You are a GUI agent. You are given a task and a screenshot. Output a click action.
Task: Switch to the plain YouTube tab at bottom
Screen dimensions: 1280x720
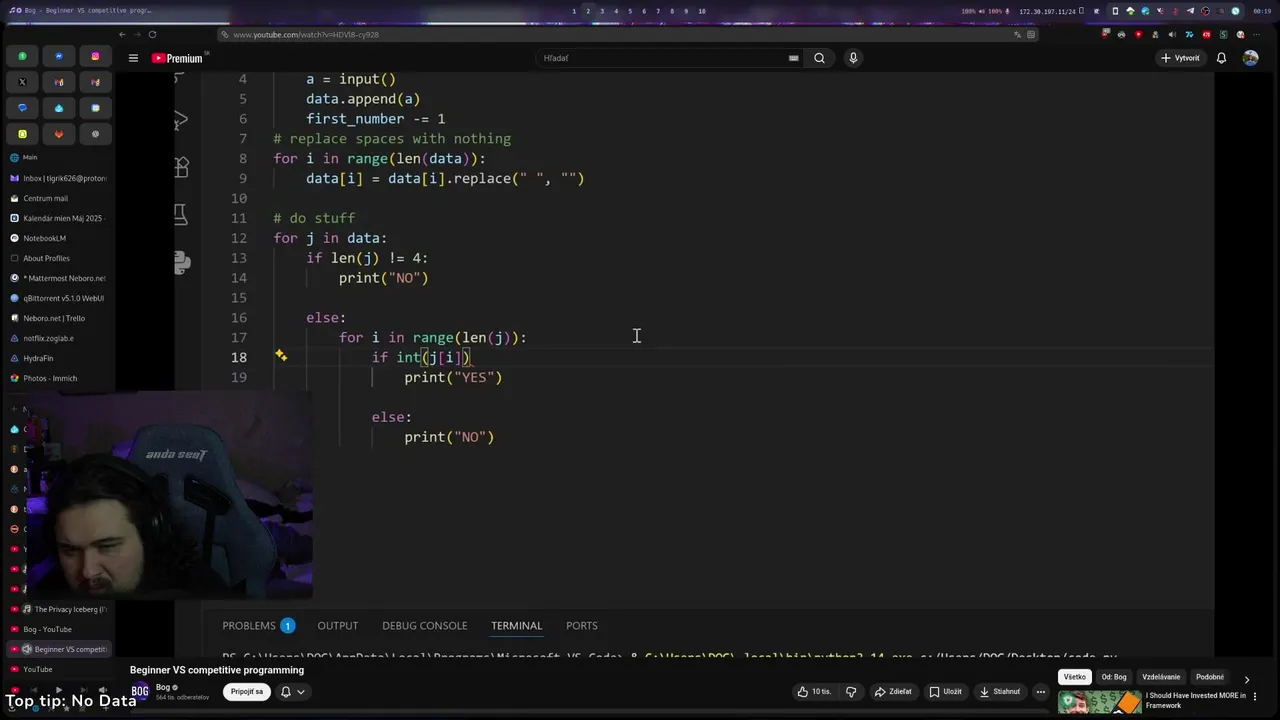coord(58,669)
